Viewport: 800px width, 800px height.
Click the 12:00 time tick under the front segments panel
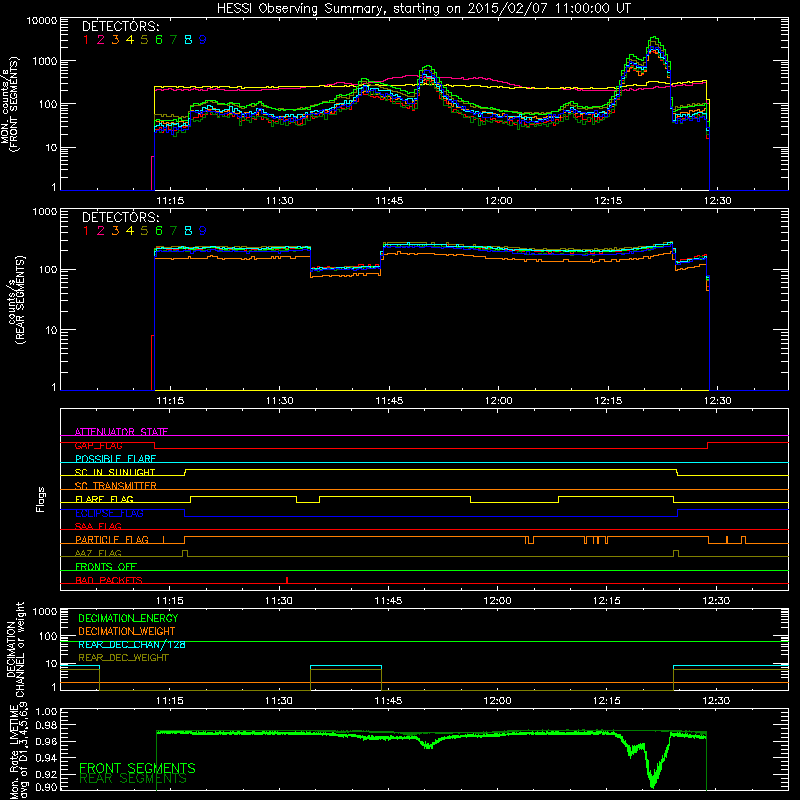pos(498,201)
